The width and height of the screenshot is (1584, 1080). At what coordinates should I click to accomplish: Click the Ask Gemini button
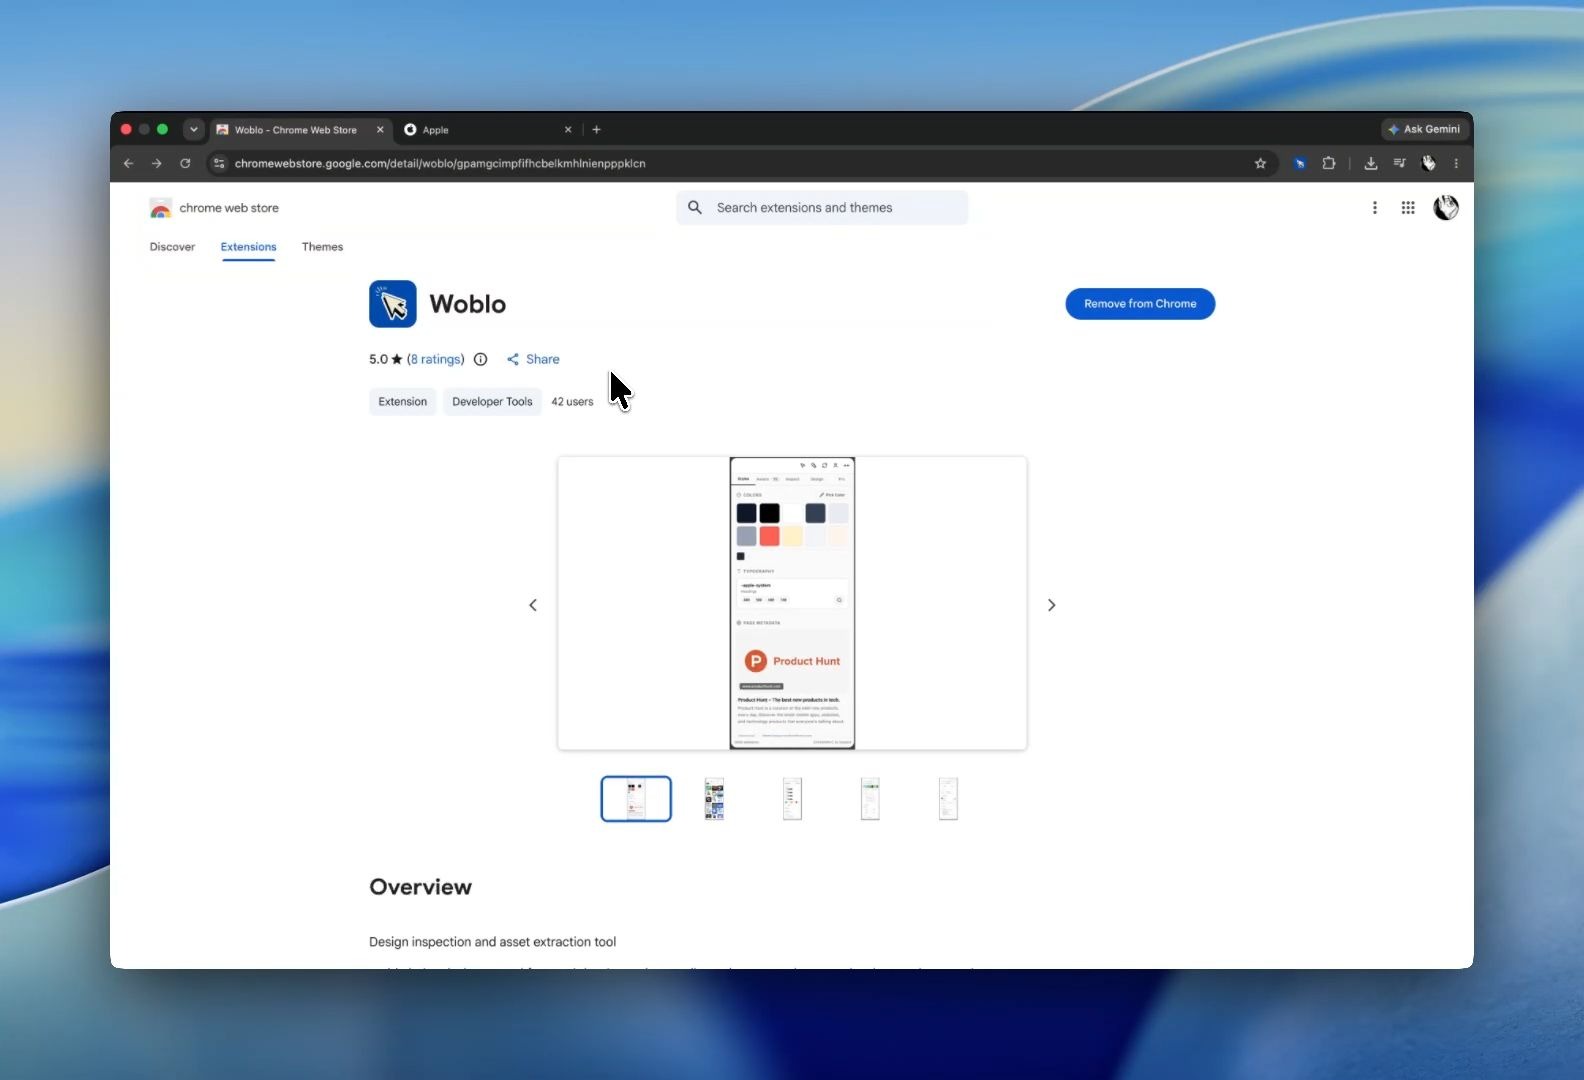1424,129
